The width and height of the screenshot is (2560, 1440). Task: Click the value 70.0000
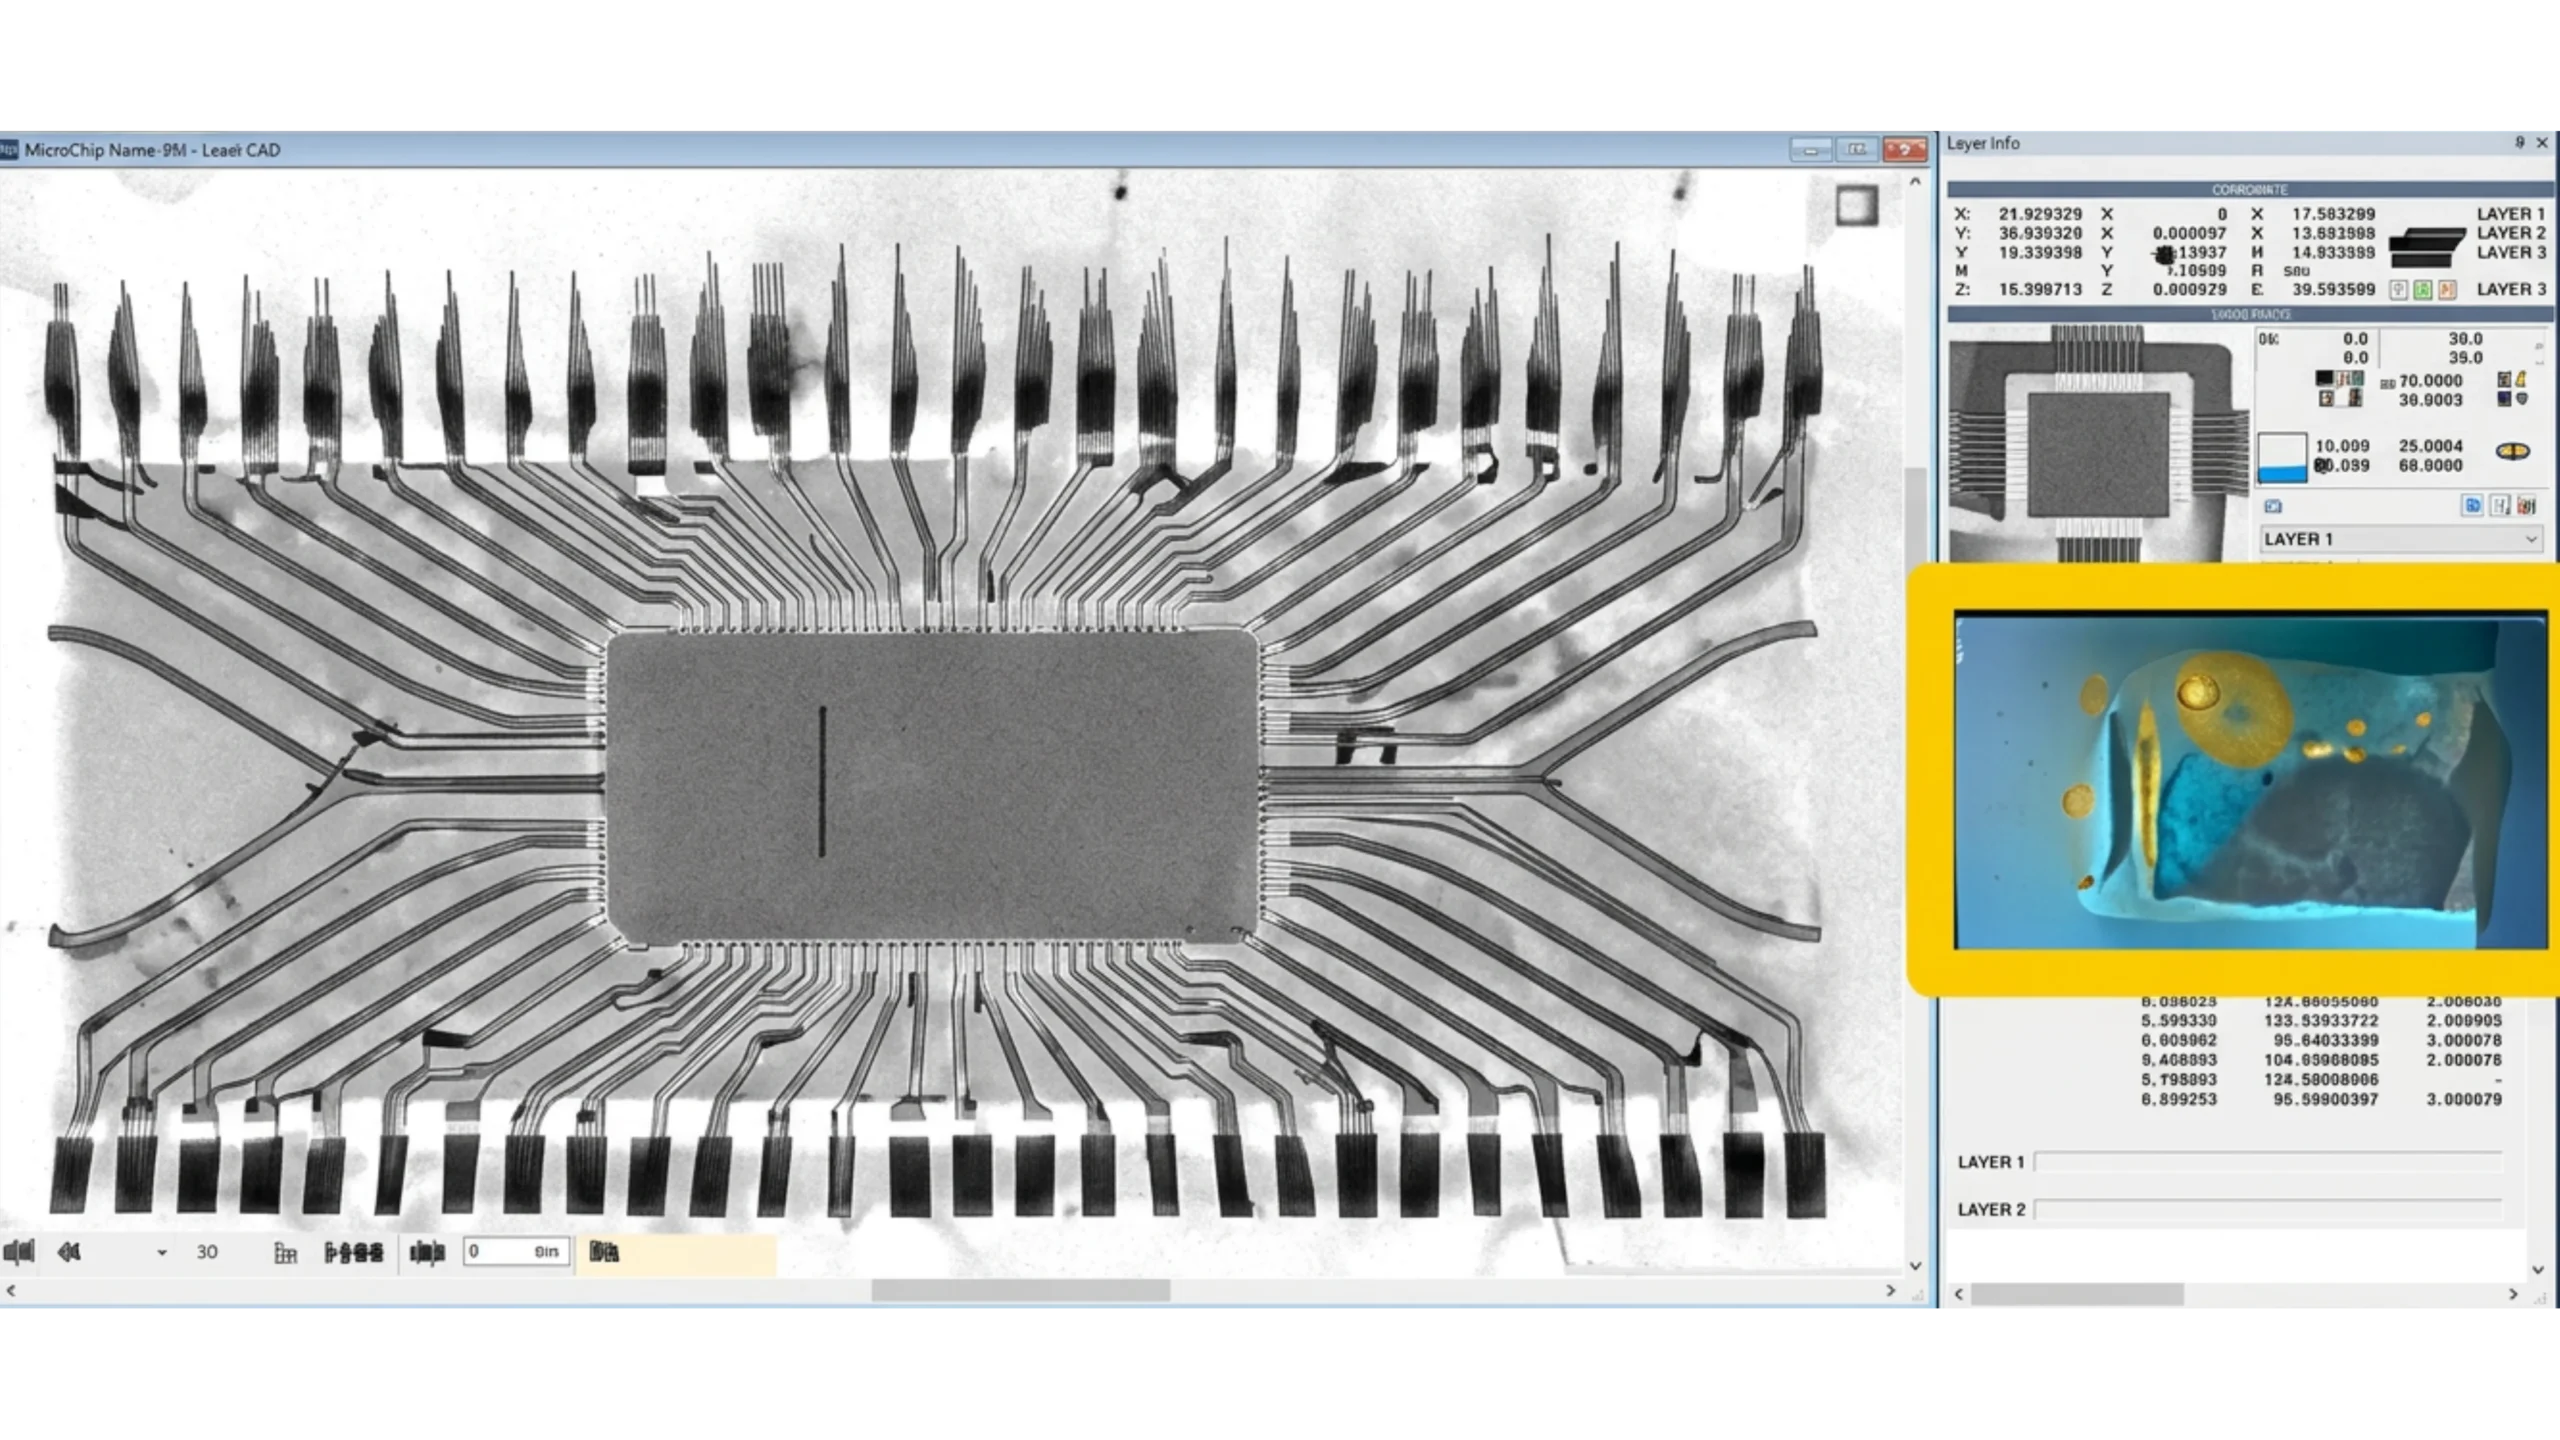[2431, 381]
